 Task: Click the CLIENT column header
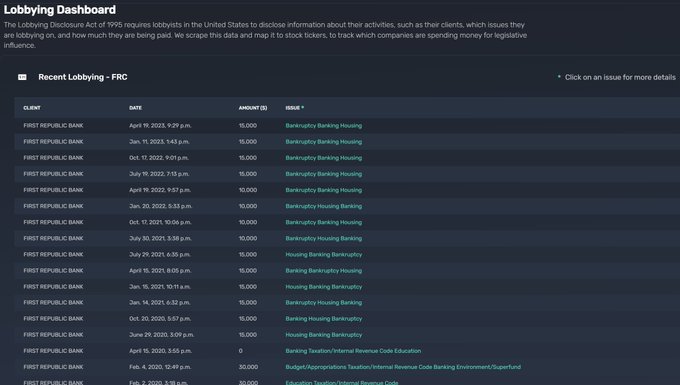[x=32, y=108]
